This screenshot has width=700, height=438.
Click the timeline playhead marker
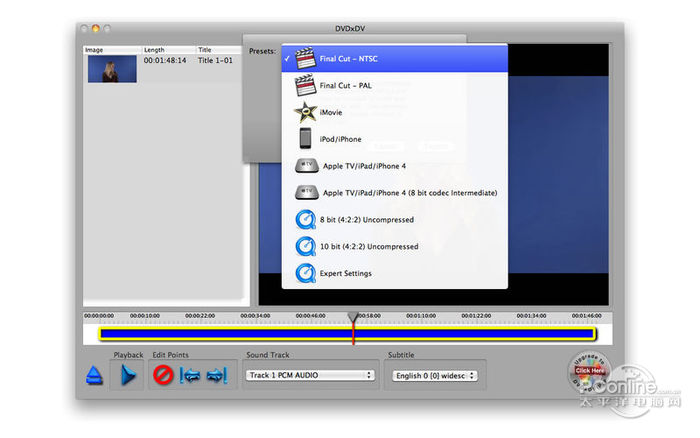click(352, 318)
